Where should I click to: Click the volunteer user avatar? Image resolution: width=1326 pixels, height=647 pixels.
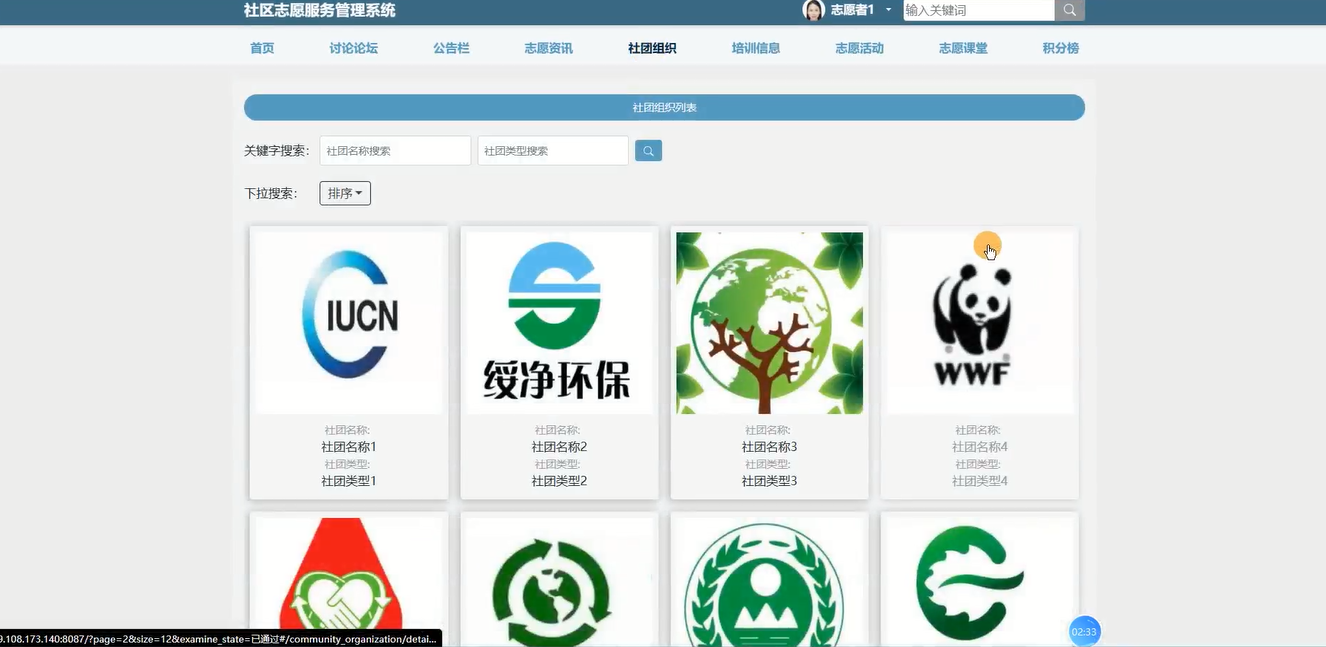tap(813, 10)
